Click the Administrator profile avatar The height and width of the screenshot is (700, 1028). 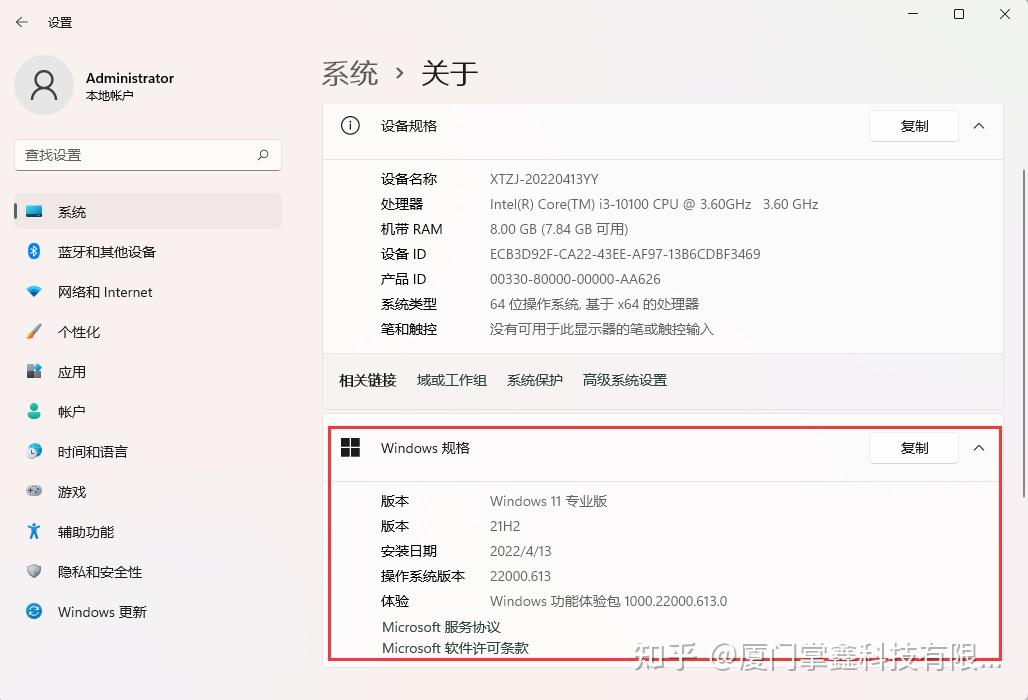(44, 85)
